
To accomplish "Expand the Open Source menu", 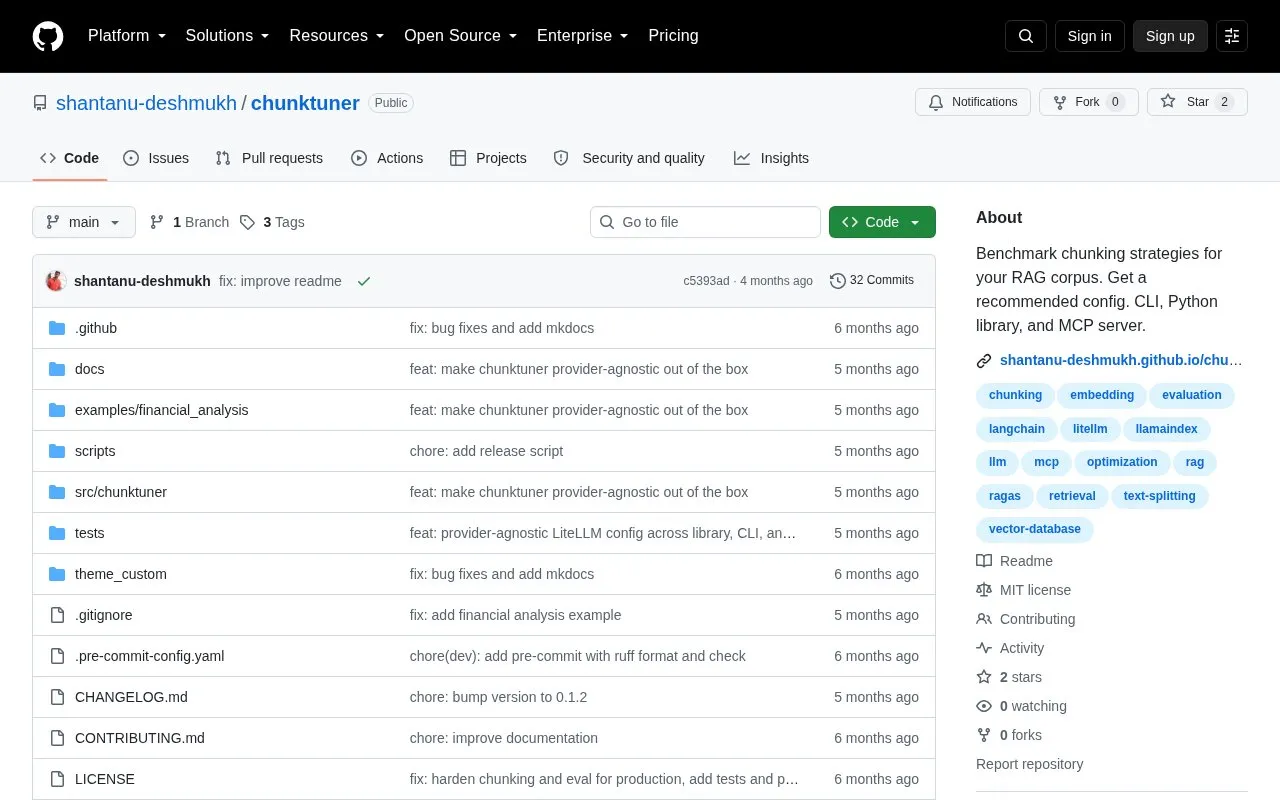I will point(461,36).
